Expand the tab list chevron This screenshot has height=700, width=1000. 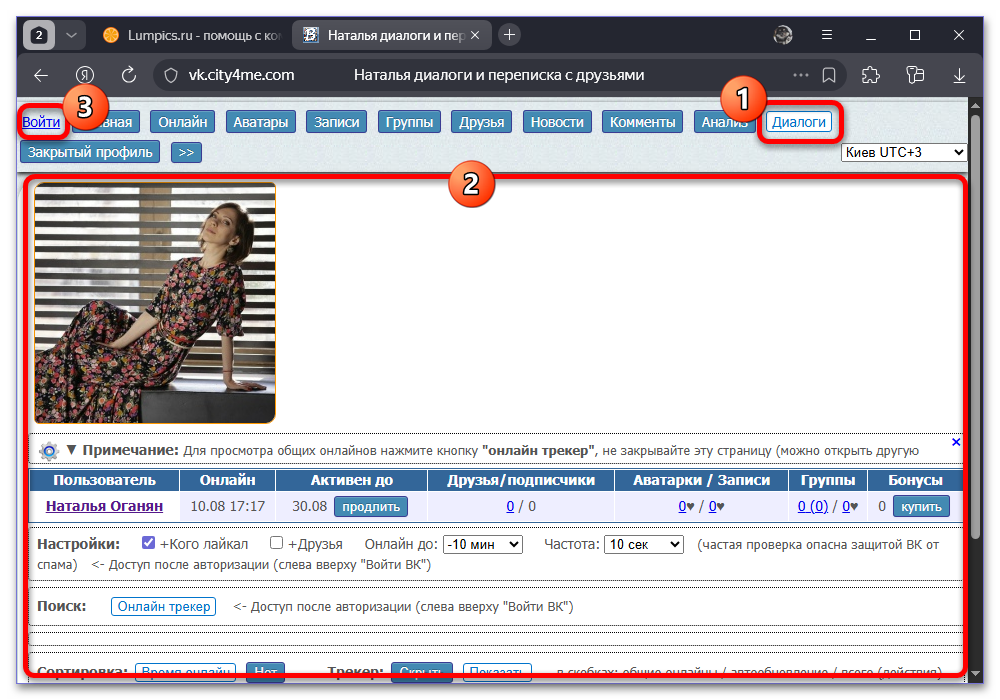[71, 35]
